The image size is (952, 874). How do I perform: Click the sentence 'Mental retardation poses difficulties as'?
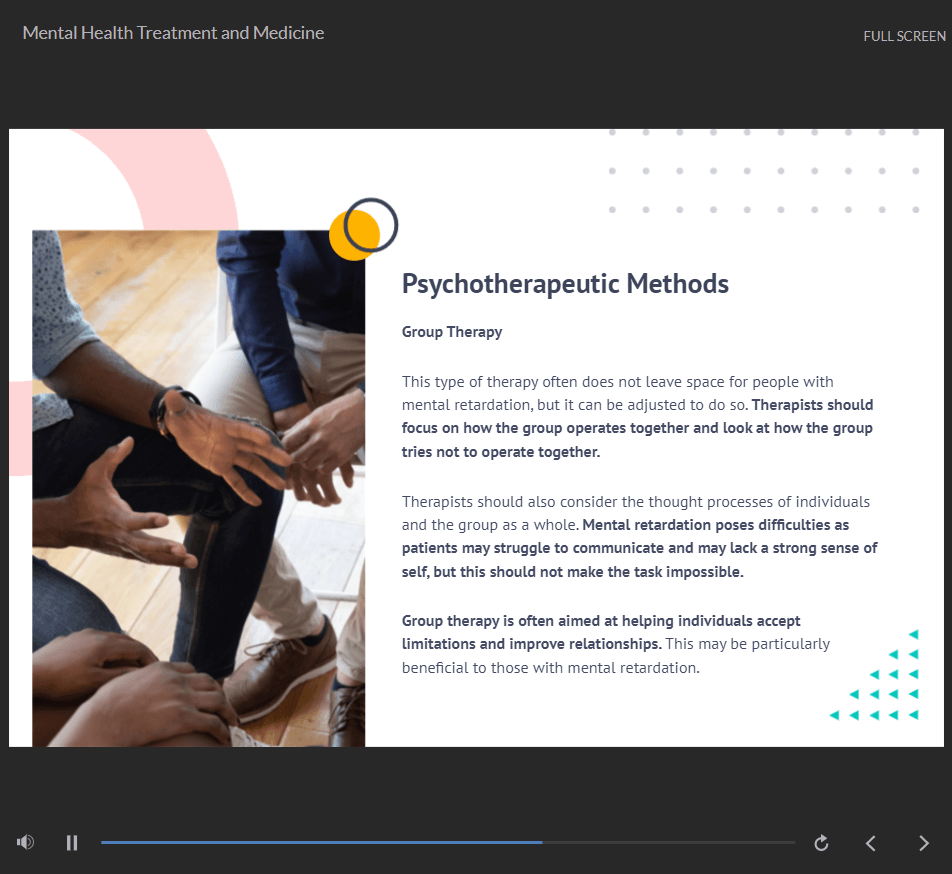tap(715, 525)
